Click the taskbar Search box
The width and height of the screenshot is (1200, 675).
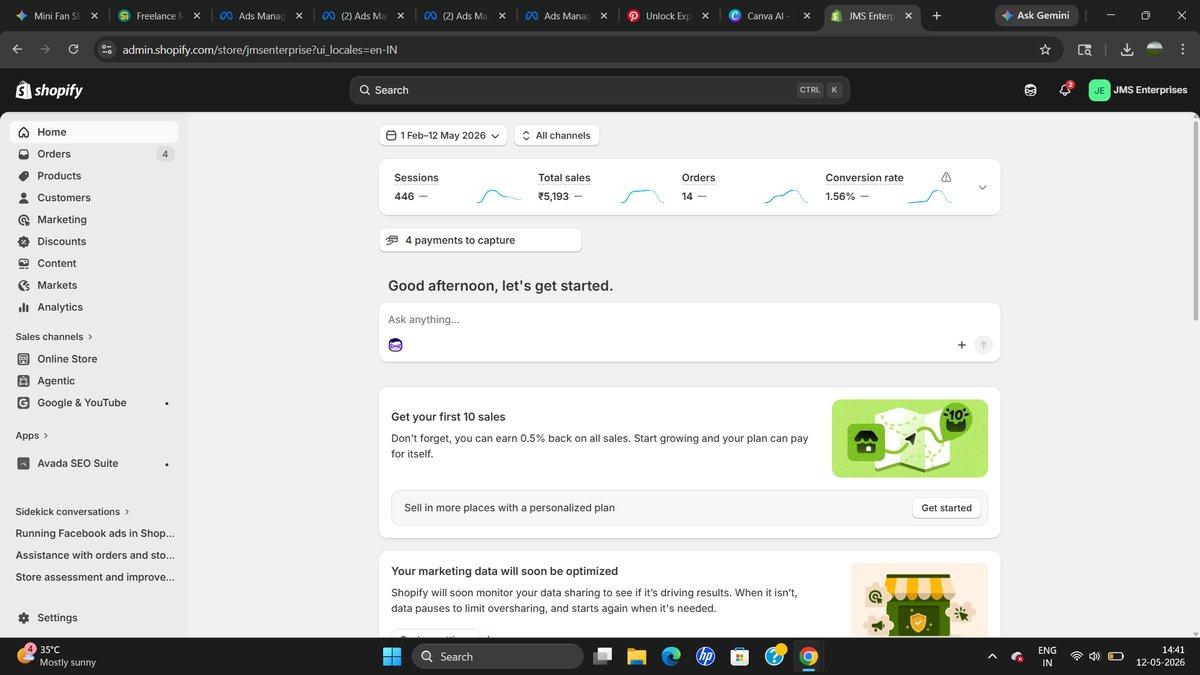pyautogui.click(x=497, y=656)
